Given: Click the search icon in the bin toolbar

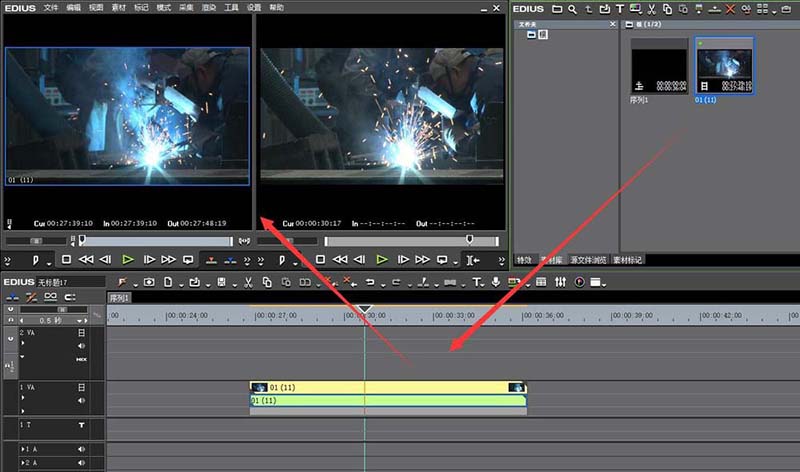Looking at the screenshot, I should point(571,9).
